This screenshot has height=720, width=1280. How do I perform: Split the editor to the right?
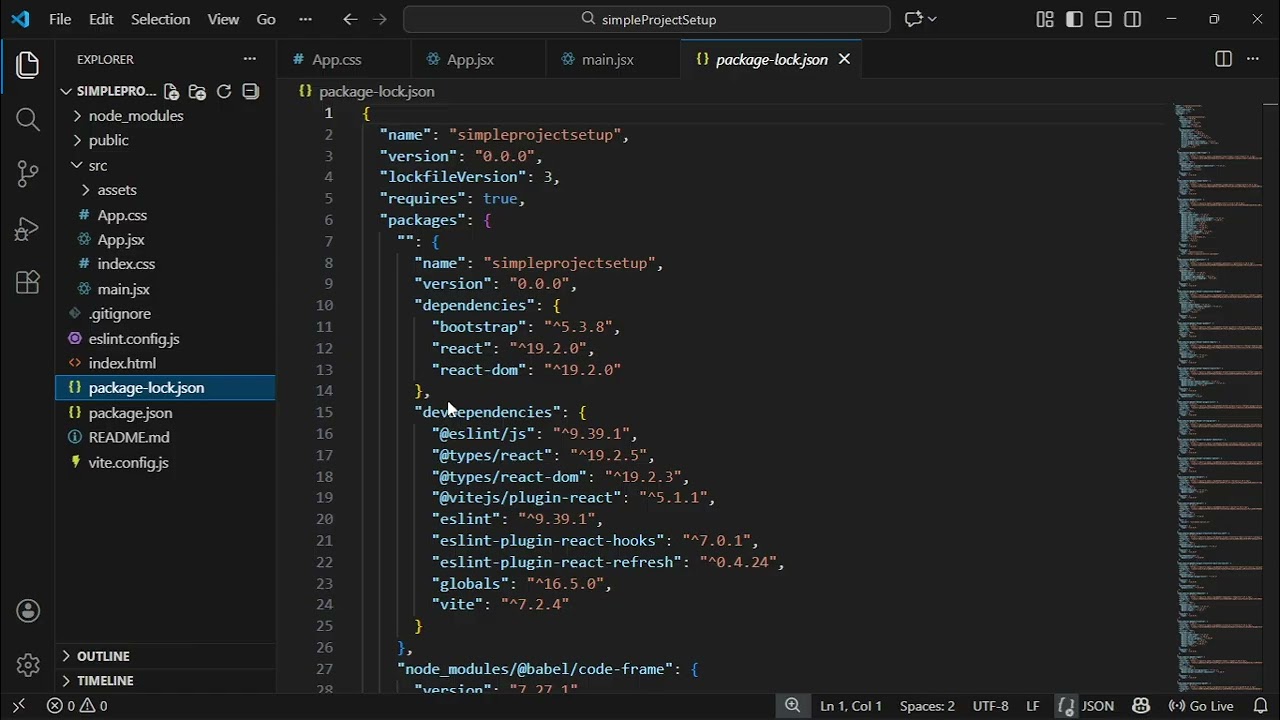click(x=1223, y=59)
